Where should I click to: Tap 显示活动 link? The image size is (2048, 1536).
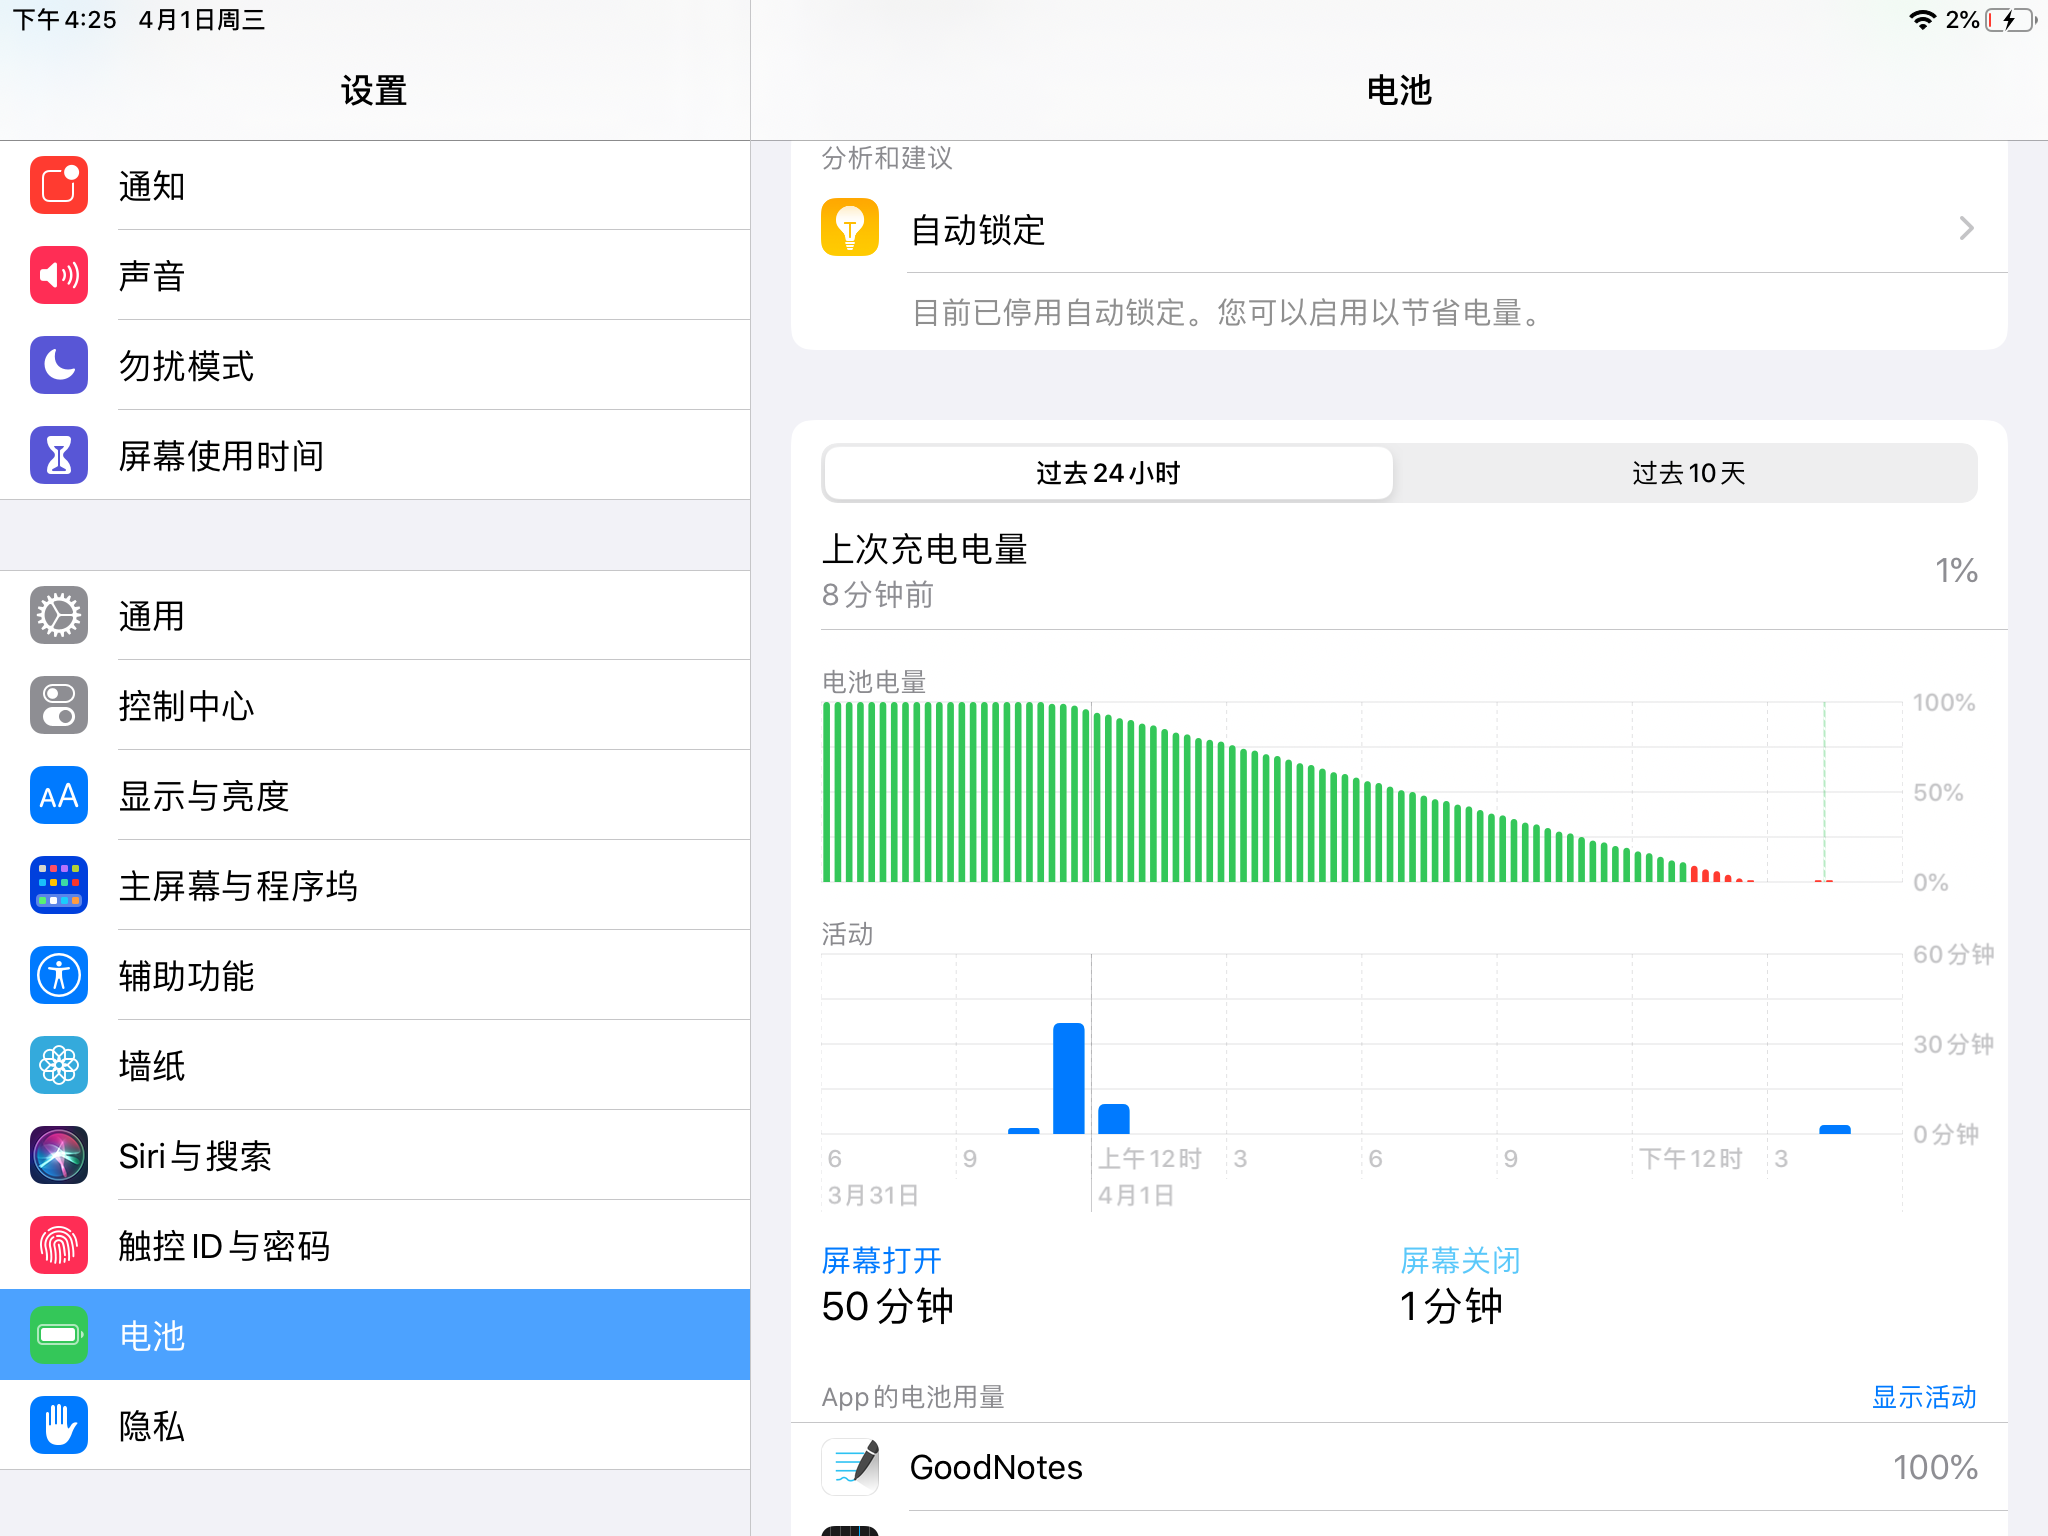(x=1923, y=1397)
